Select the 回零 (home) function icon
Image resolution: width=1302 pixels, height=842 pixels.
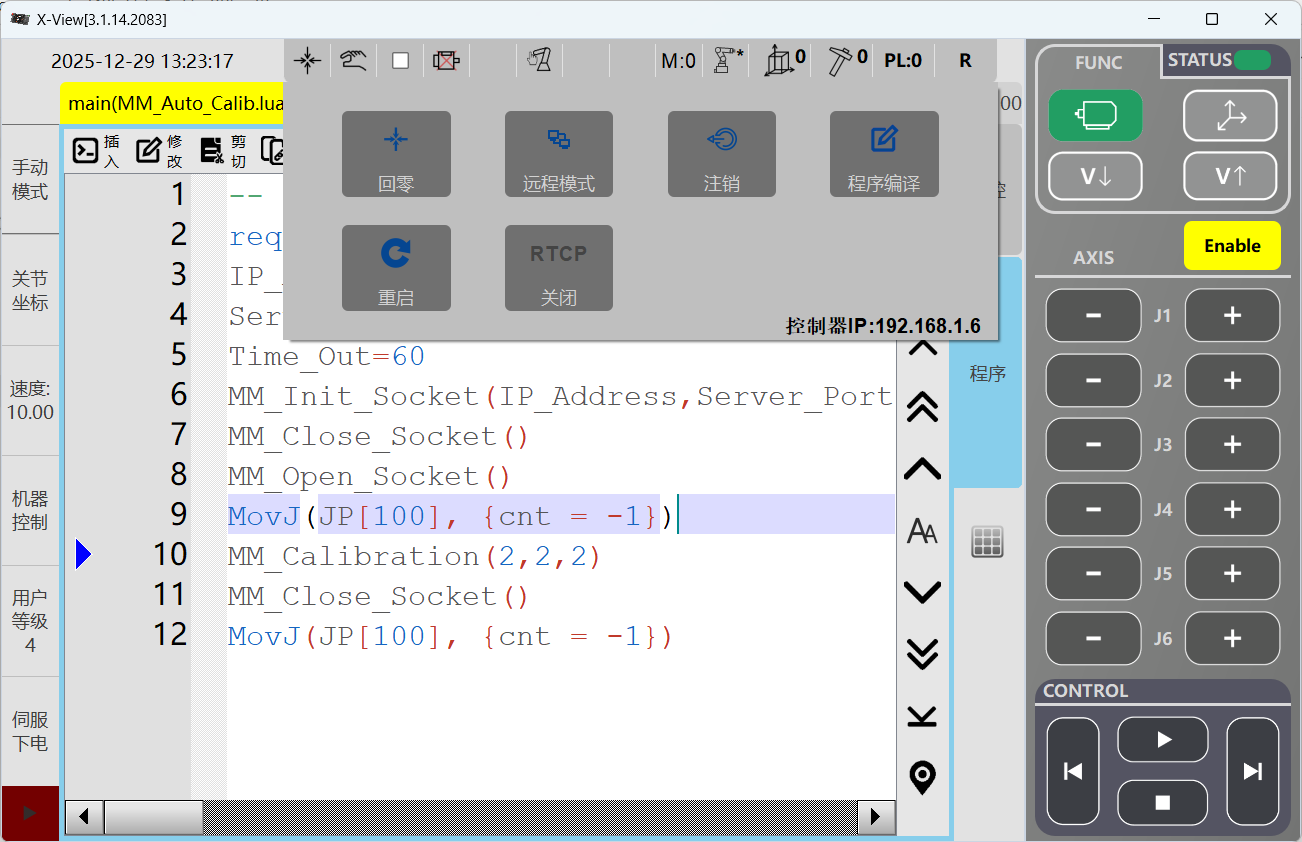[396, 154]
